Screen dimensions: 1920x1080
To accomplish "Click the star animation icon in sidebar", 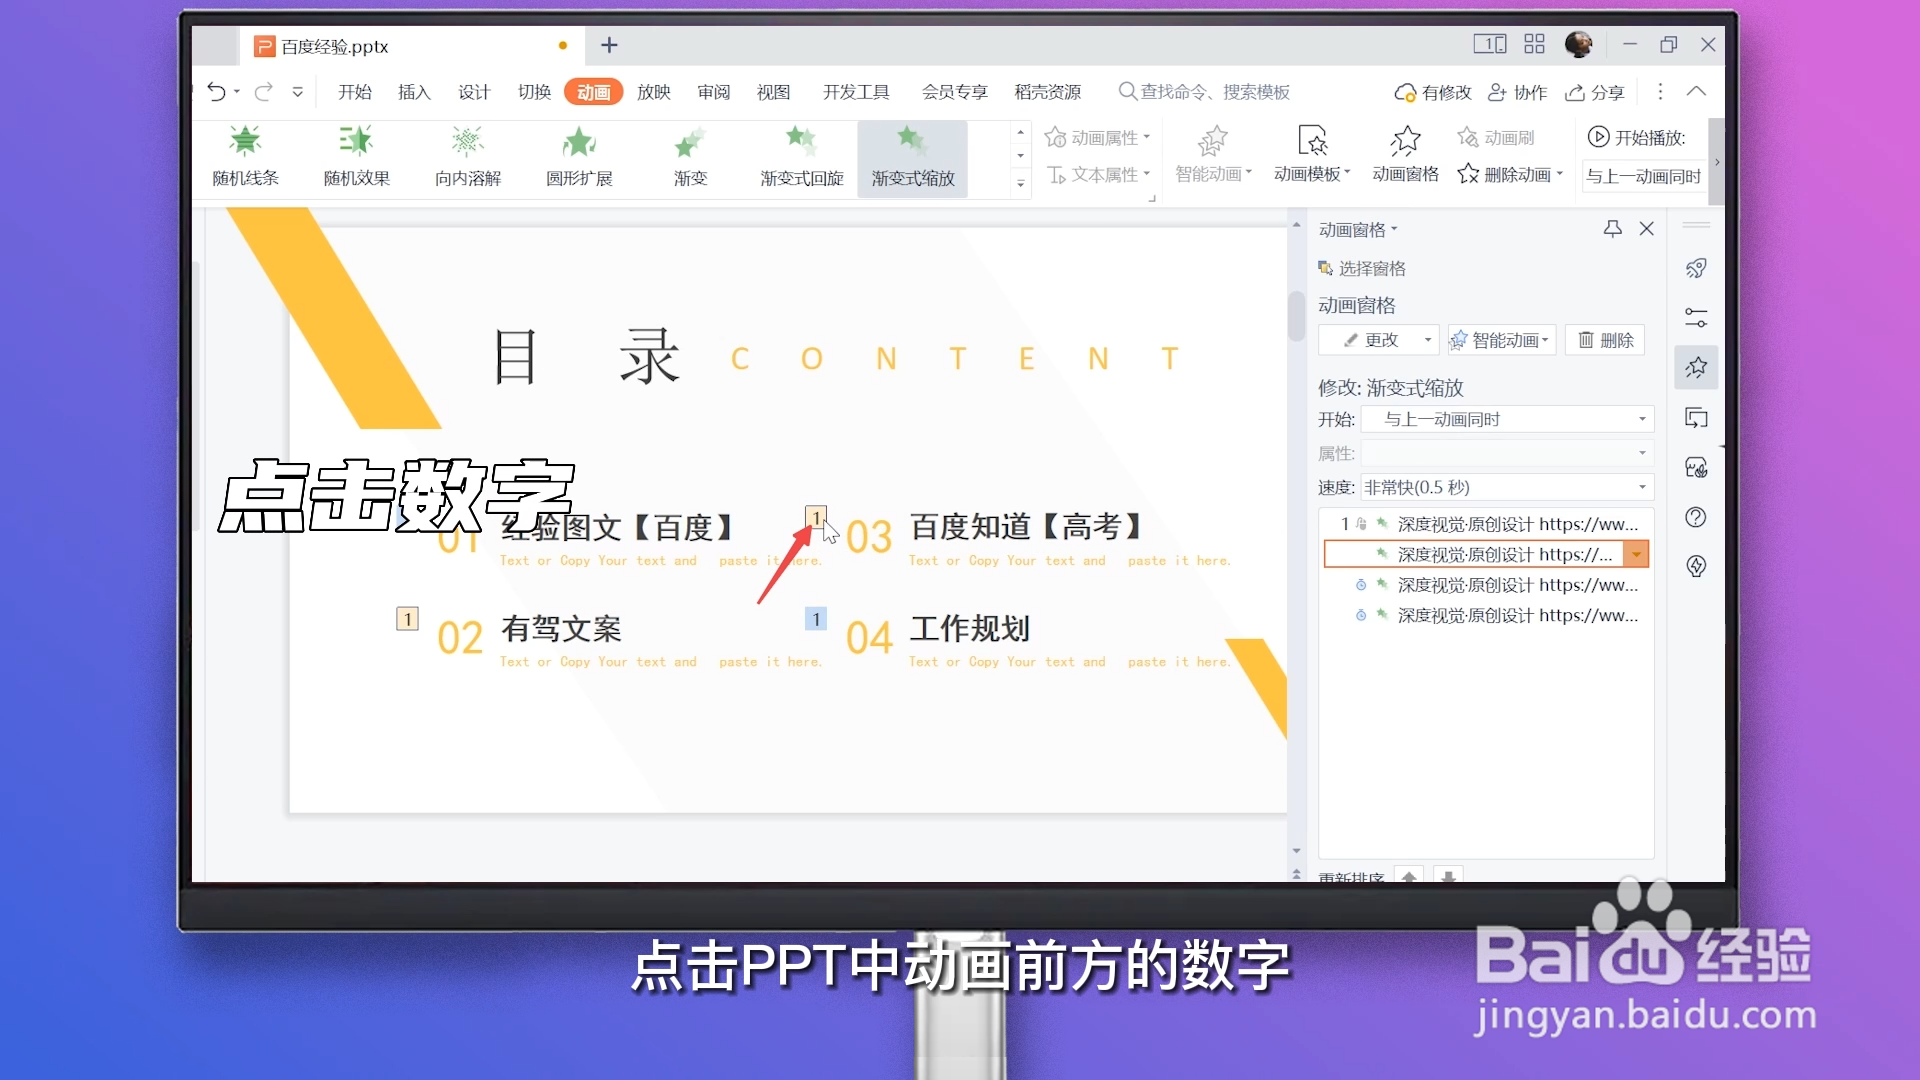I will [x=1696, y=367].
